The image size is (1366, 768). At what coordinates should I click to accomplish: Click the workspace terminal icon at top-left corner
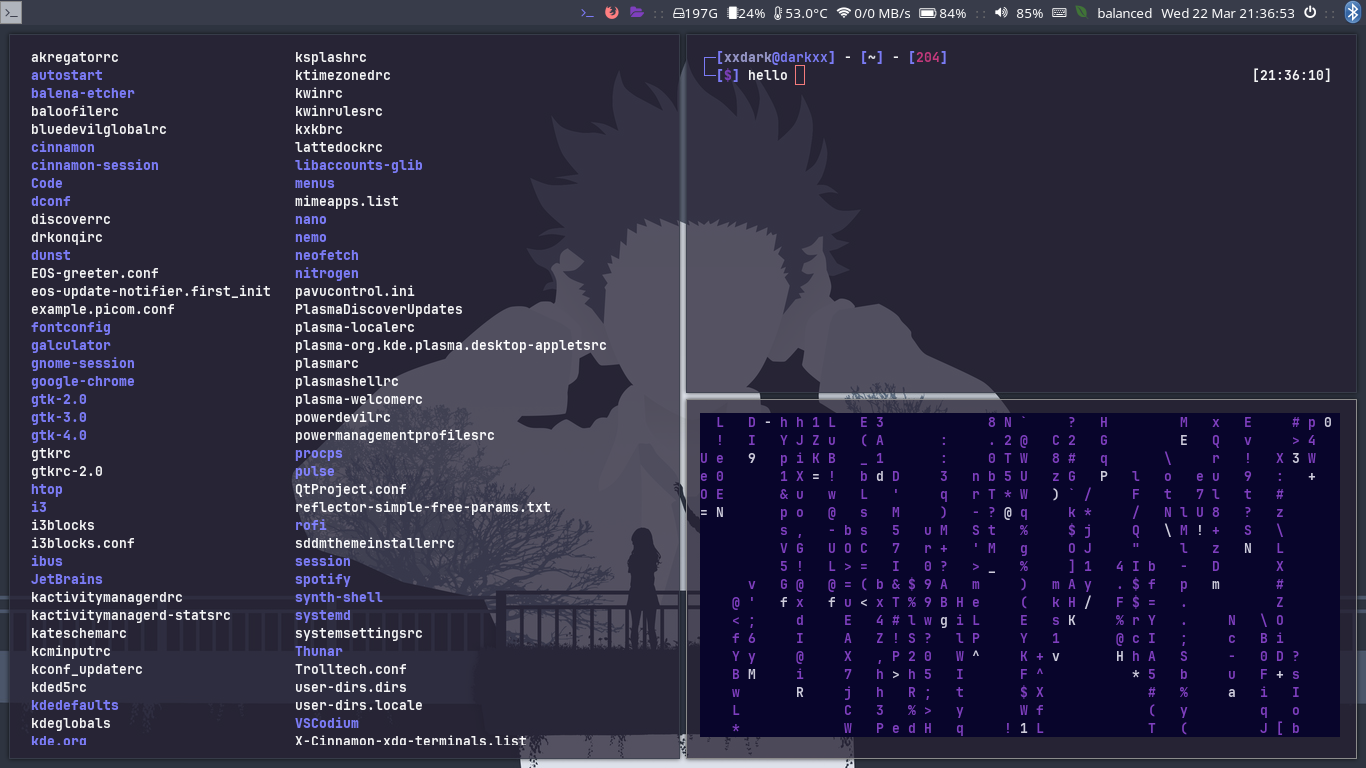pyautogui.click(x=10, y=13)
